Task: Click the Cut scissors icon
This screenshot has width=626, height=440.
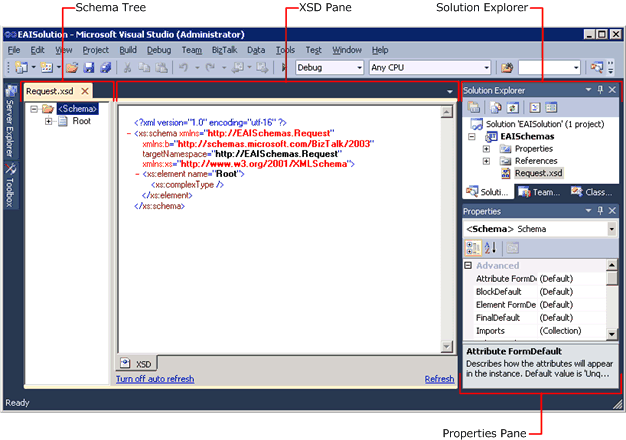Action: (x=127, y=67)
